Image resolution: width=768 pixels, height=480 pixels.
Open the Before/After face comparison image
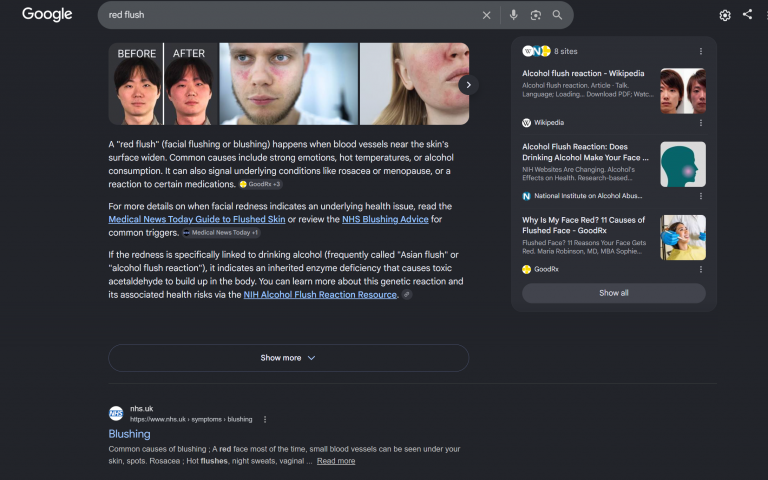163,84
